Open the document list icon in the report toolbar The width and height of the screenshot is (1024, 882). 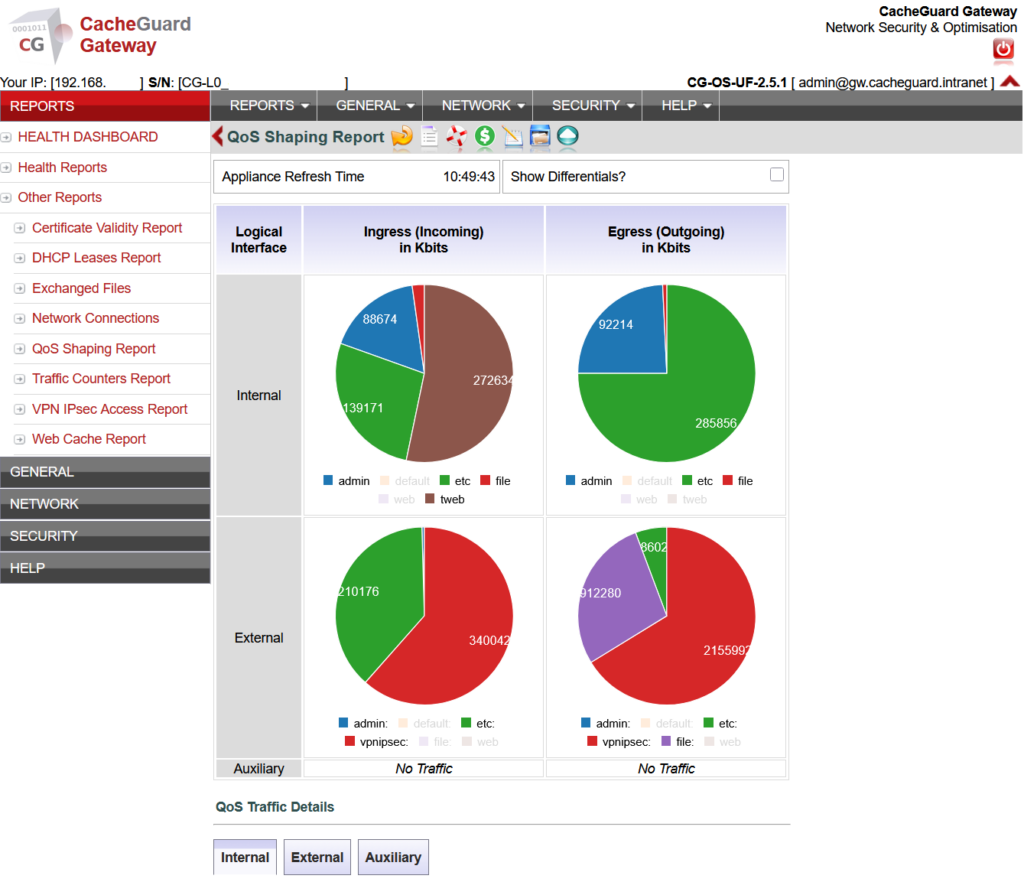coord(429,136)
